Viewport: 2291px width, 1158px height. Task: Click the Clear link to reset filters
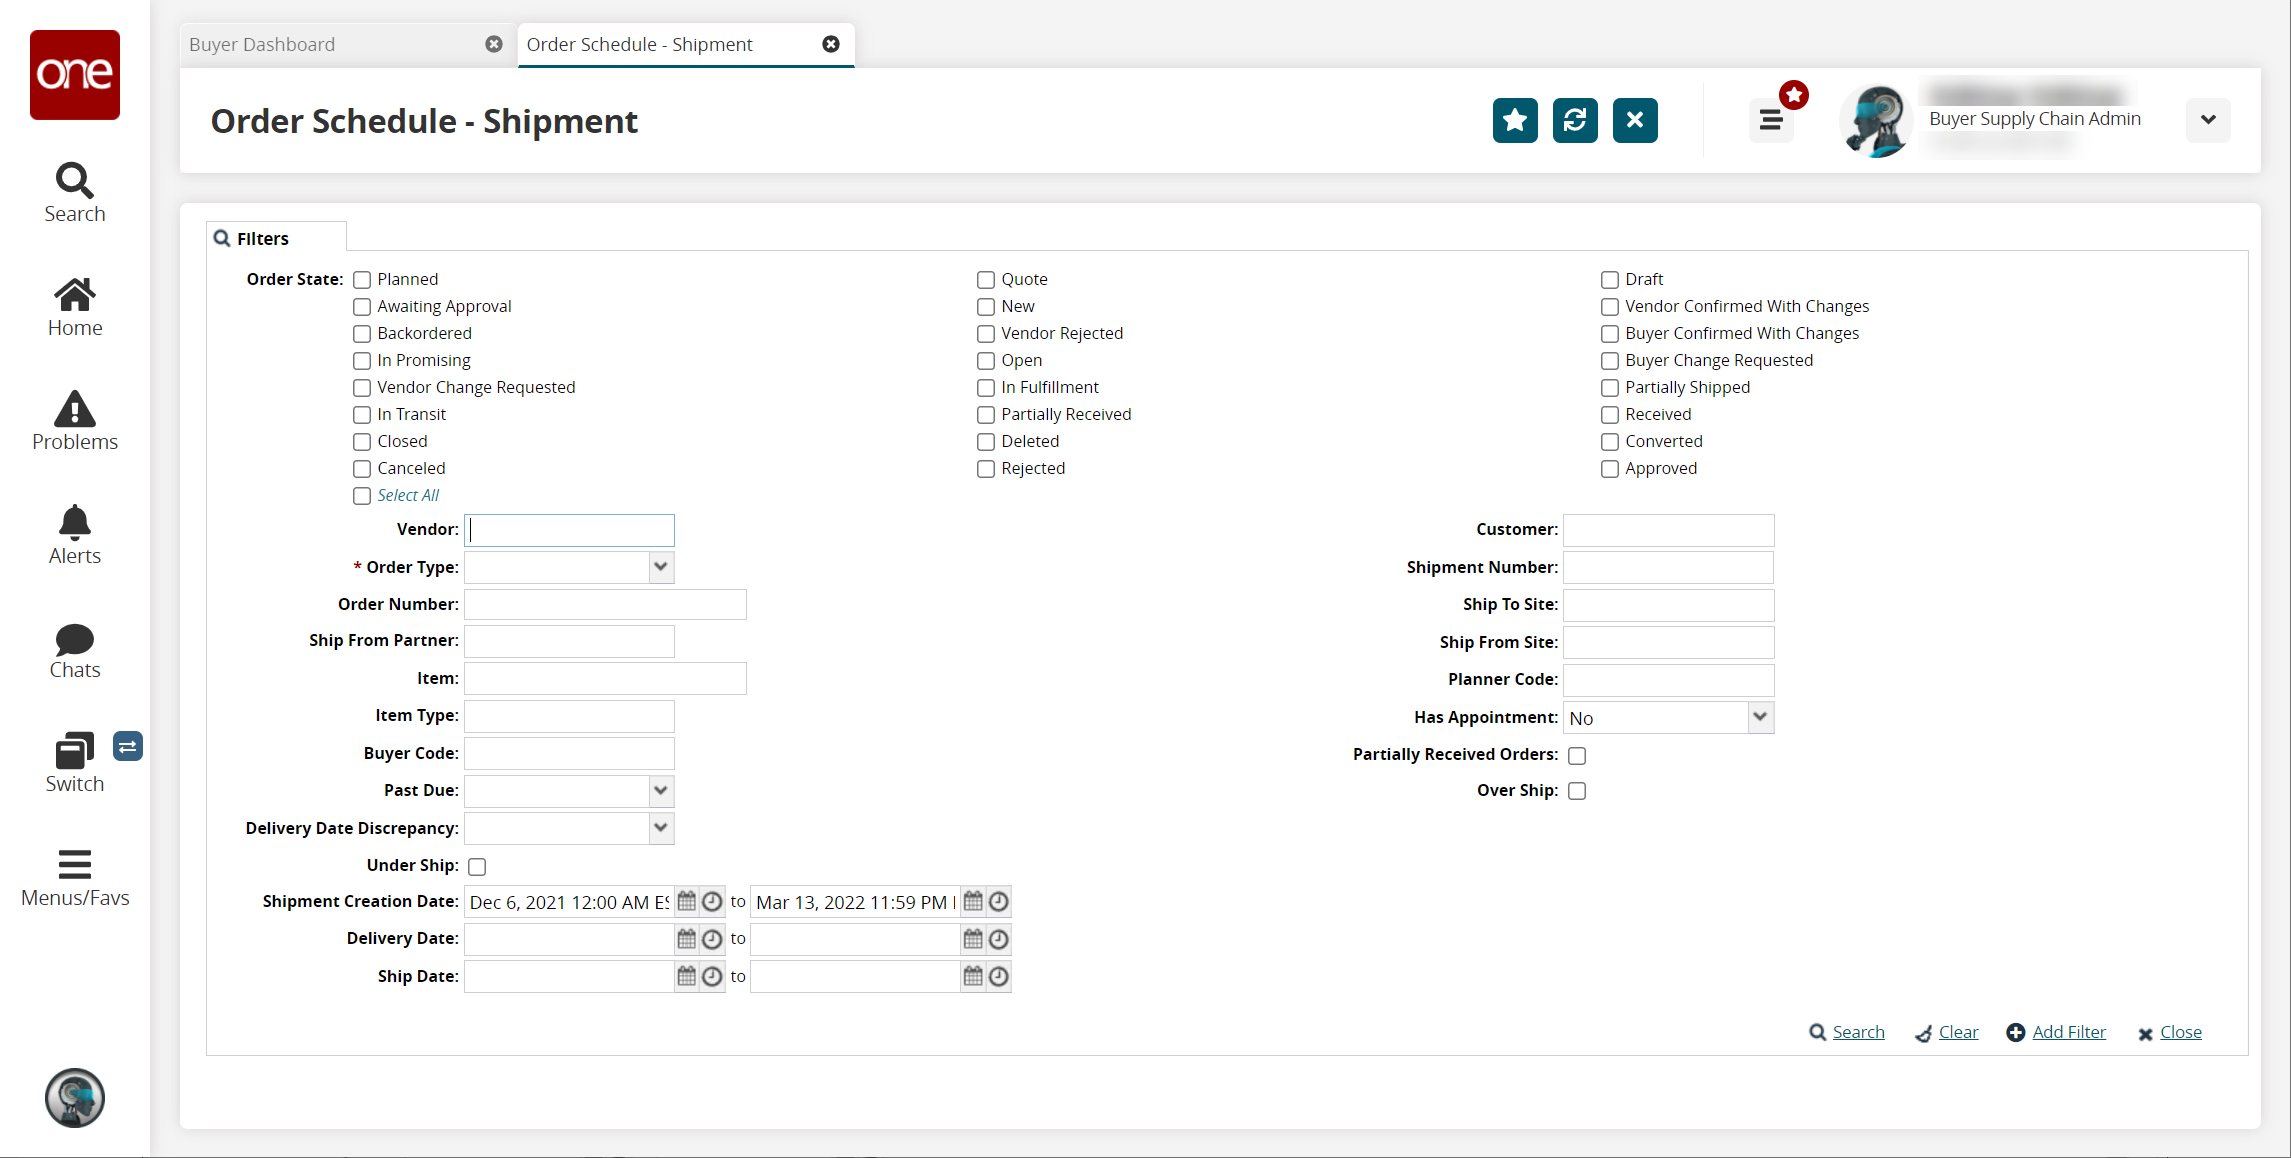(1956, 1032)
